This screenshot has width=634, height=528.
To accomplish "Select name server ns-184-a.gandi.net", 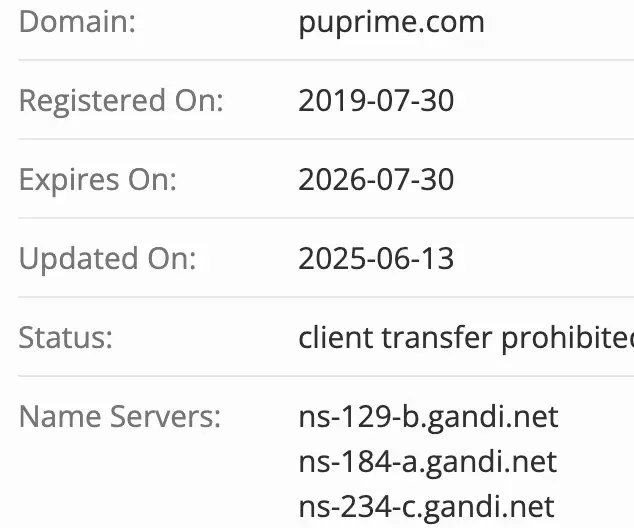I will (x=428, y=462).
